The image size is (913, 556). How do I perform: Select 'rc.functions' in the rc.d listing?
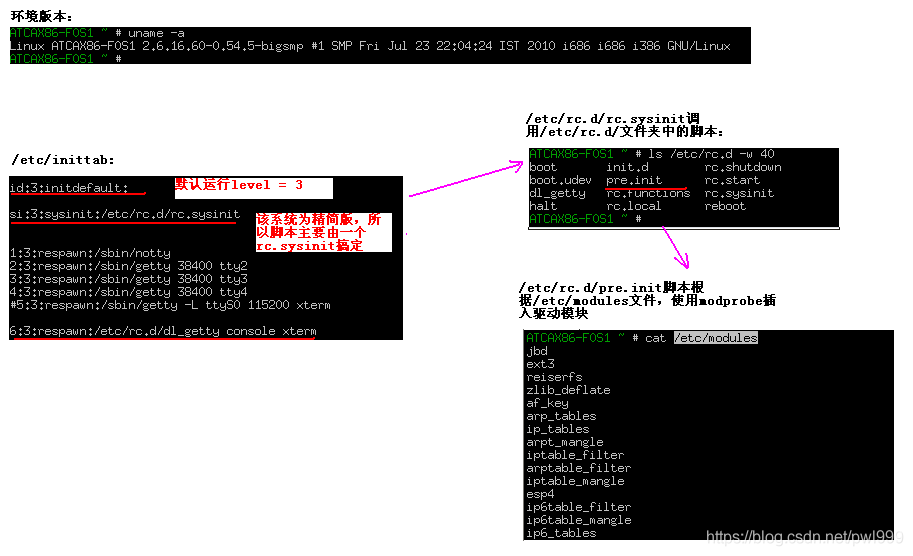point(648,193)
